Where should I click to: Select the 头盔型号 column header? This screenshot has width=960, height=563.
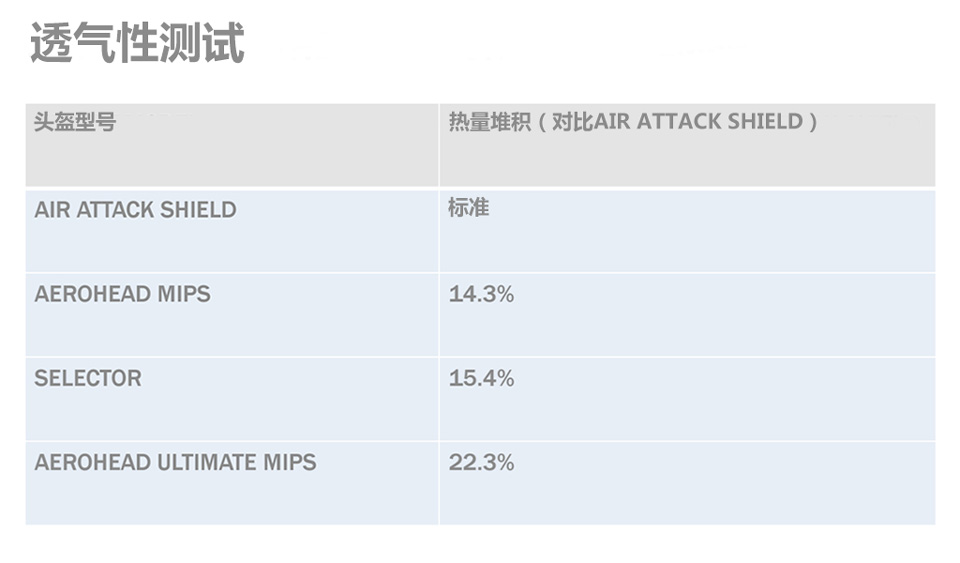click(75, 122)
